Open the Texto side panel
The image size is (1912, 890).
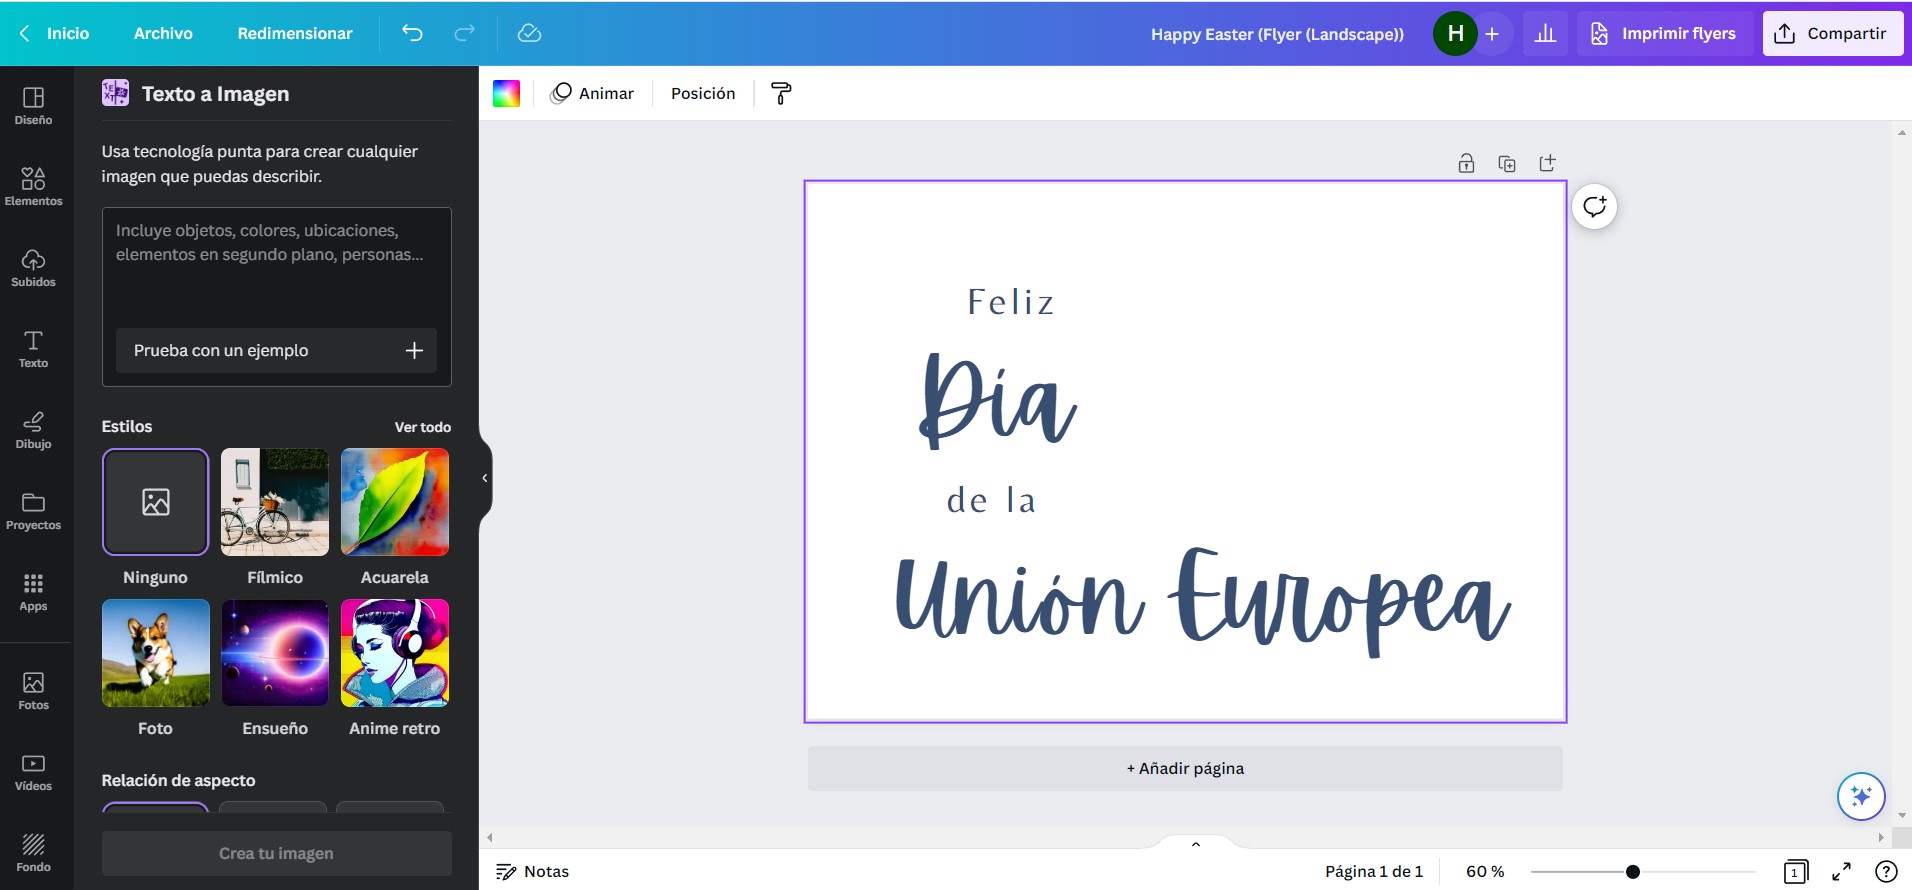[33, 348]
